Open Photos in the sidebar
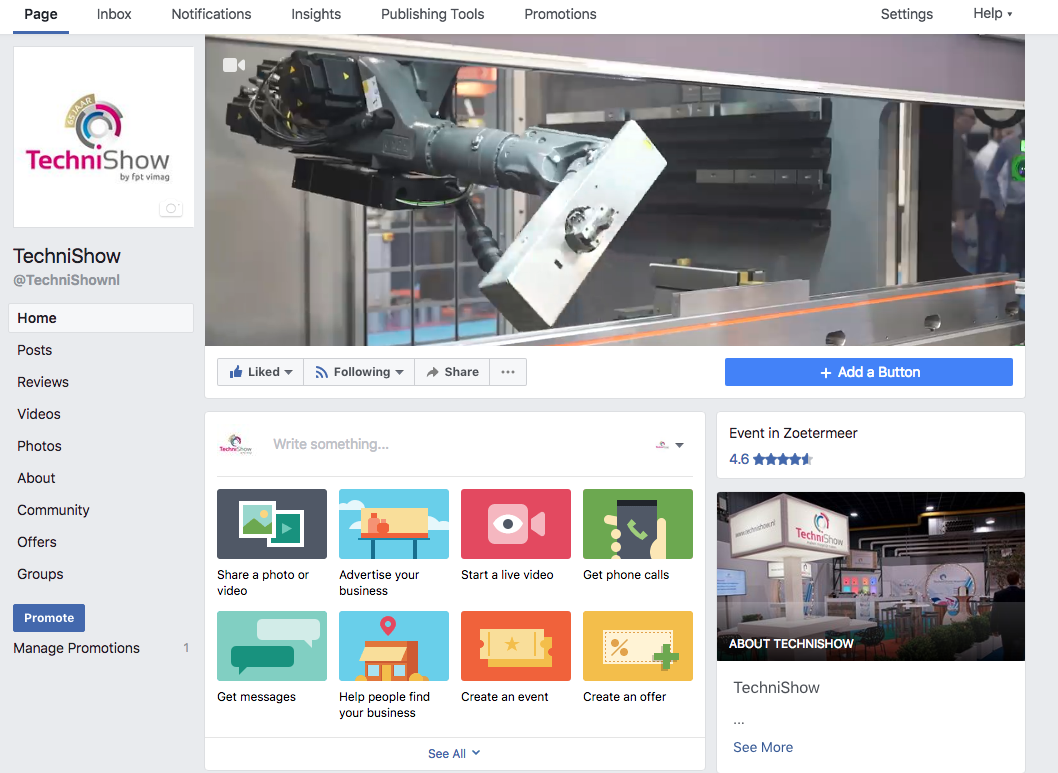 (x=39, y=446)
